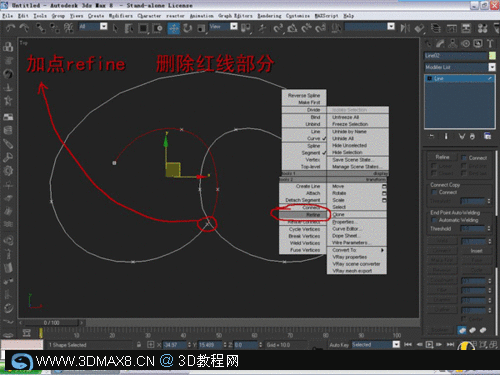Screen dimensions: 500x375
Task: Choose Reverse Spline in the quad menu
Action: 304,95
